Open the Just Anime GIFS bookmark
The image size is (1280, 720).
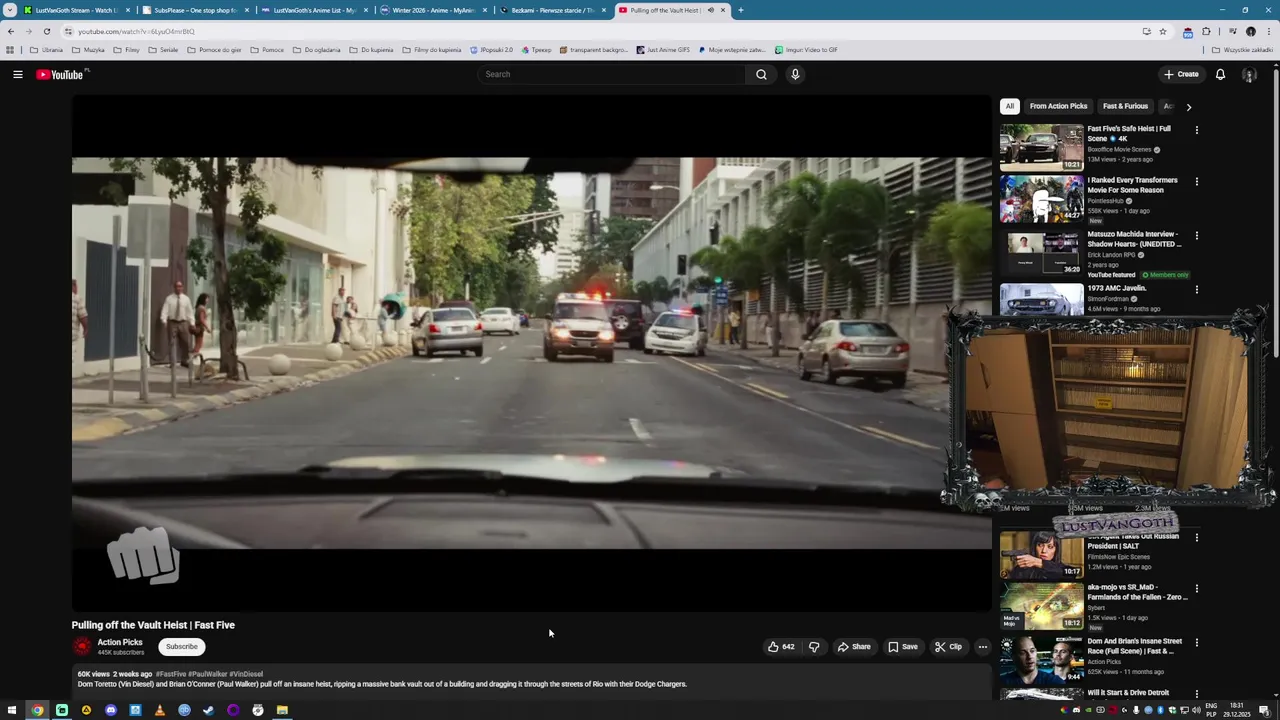pyautogui.click(x=663, y=50)
